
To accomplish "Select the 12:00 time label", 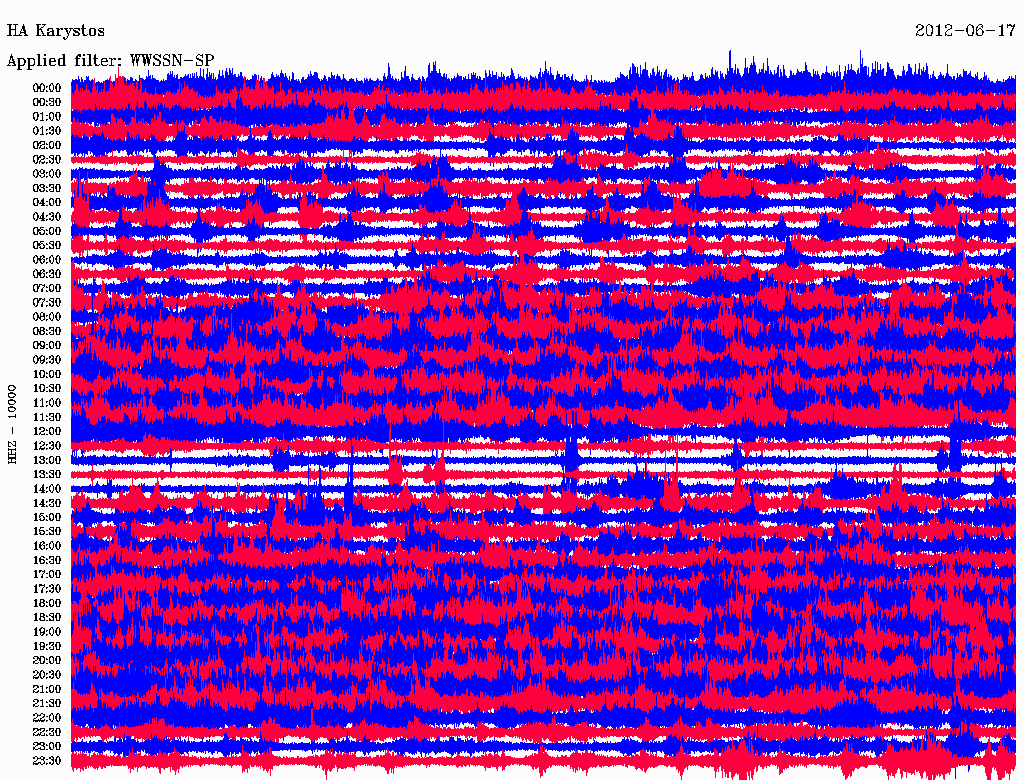I will 47,431.
